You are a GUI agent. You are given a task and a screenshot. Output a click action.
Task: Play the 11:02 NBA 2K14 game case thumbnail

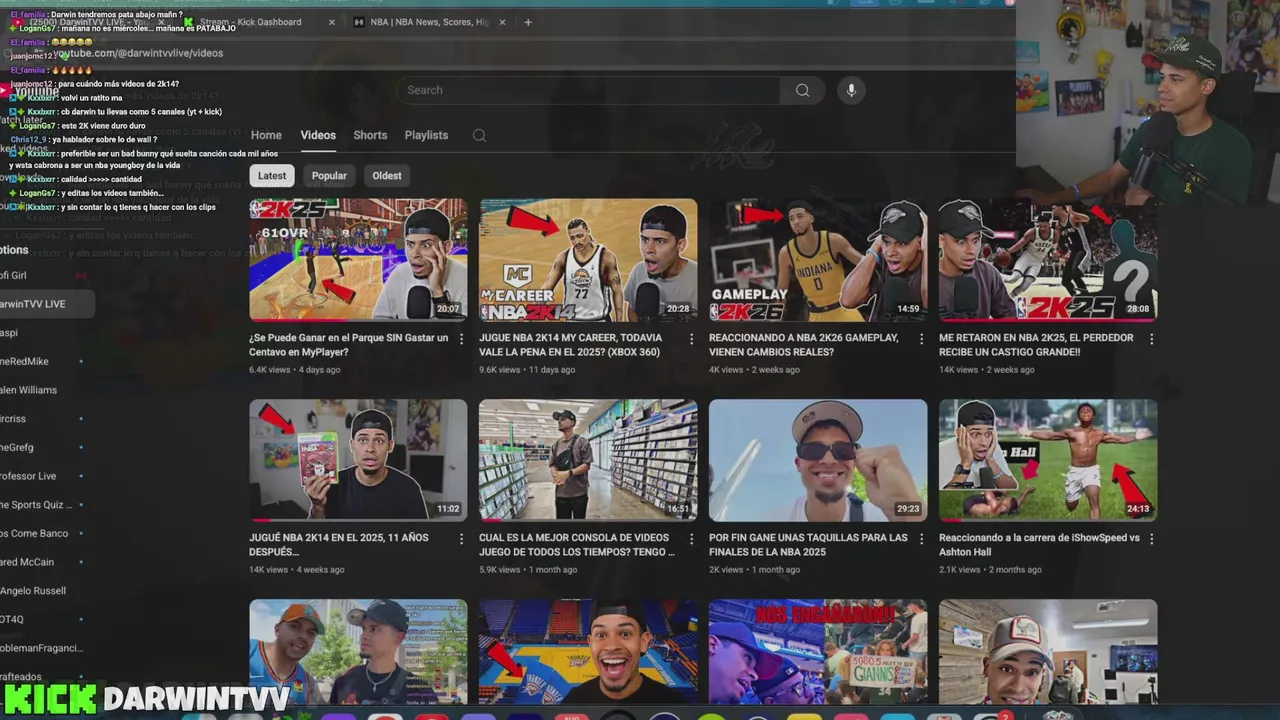pyautogui.click(x=358, y=460)
